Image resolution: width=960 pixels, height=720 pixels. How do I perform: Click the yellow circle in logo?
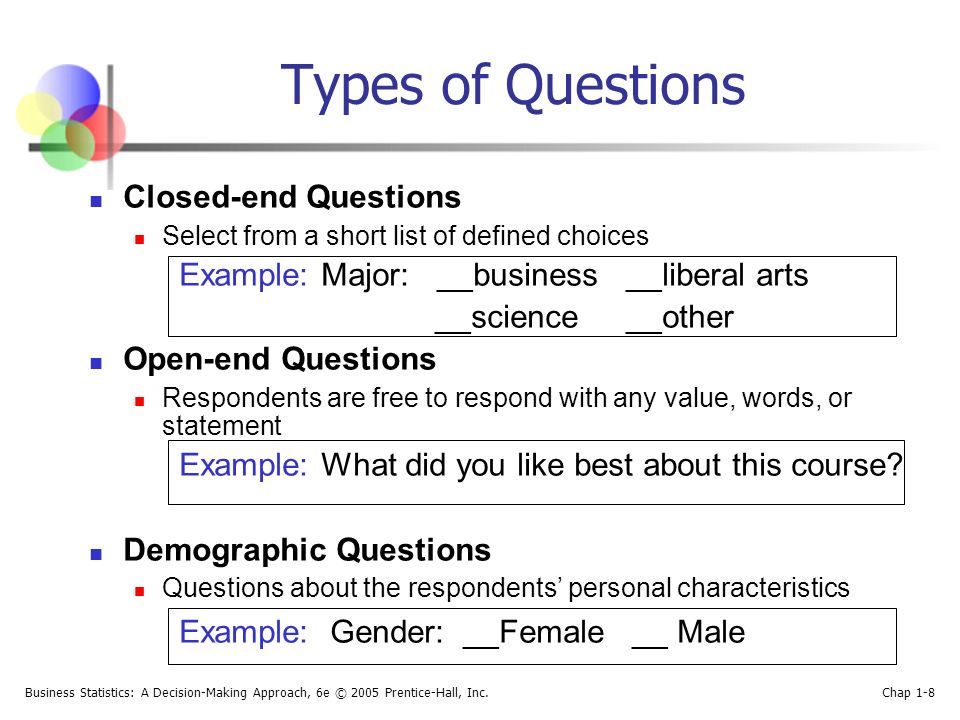click(x=39, y=113)
